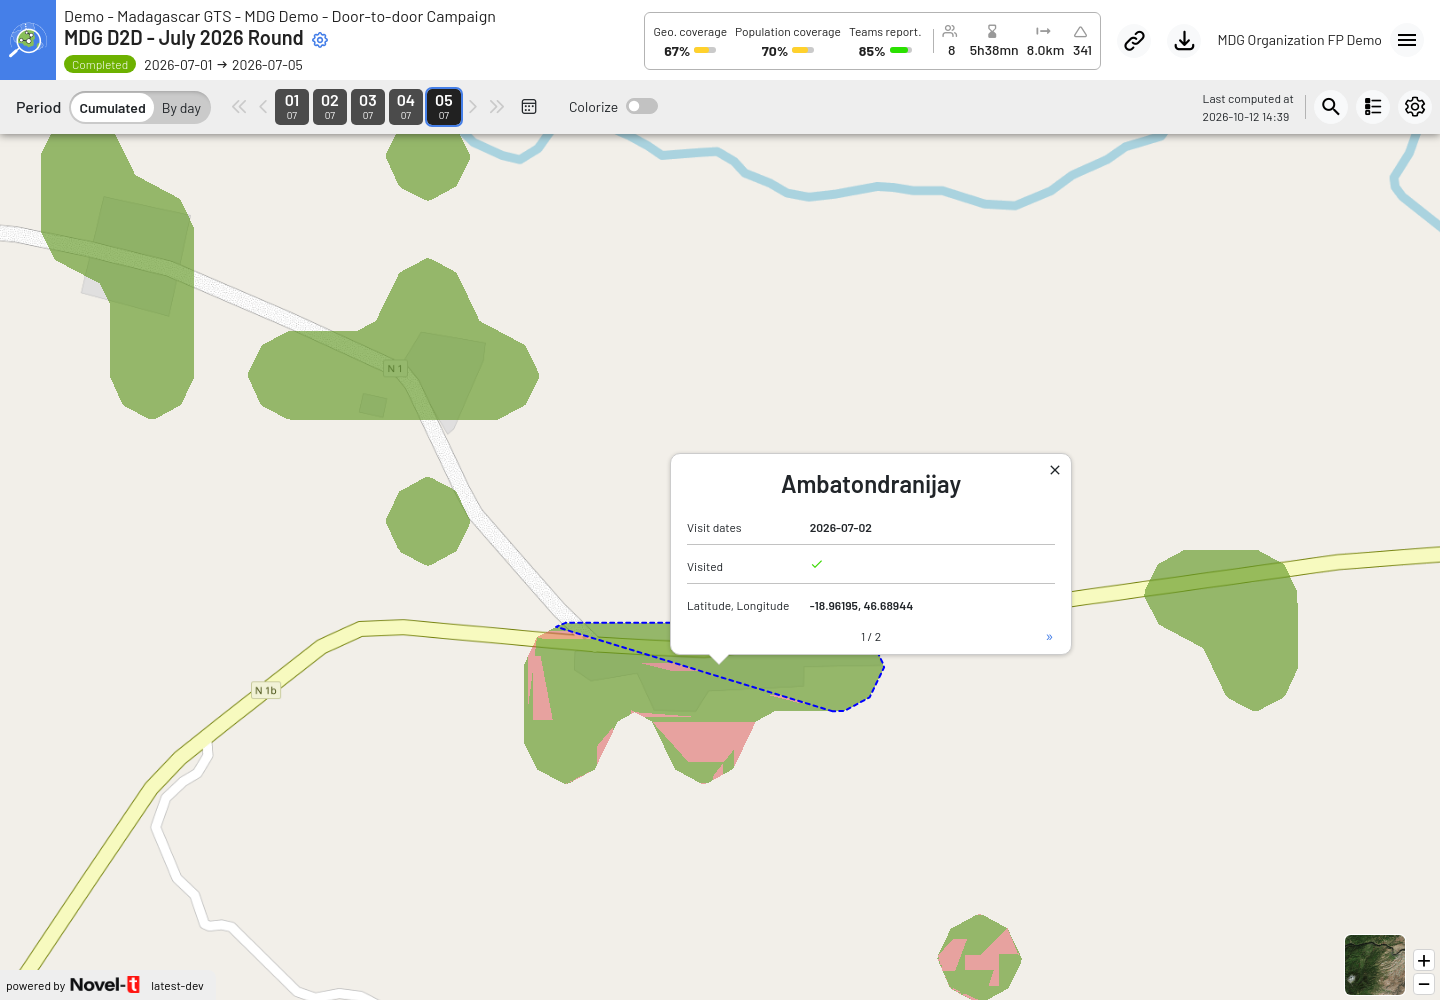Open map settings gear icon
This screenshot has width=1440, height=1000.
pyautogui.click(x=1415, y=107)
